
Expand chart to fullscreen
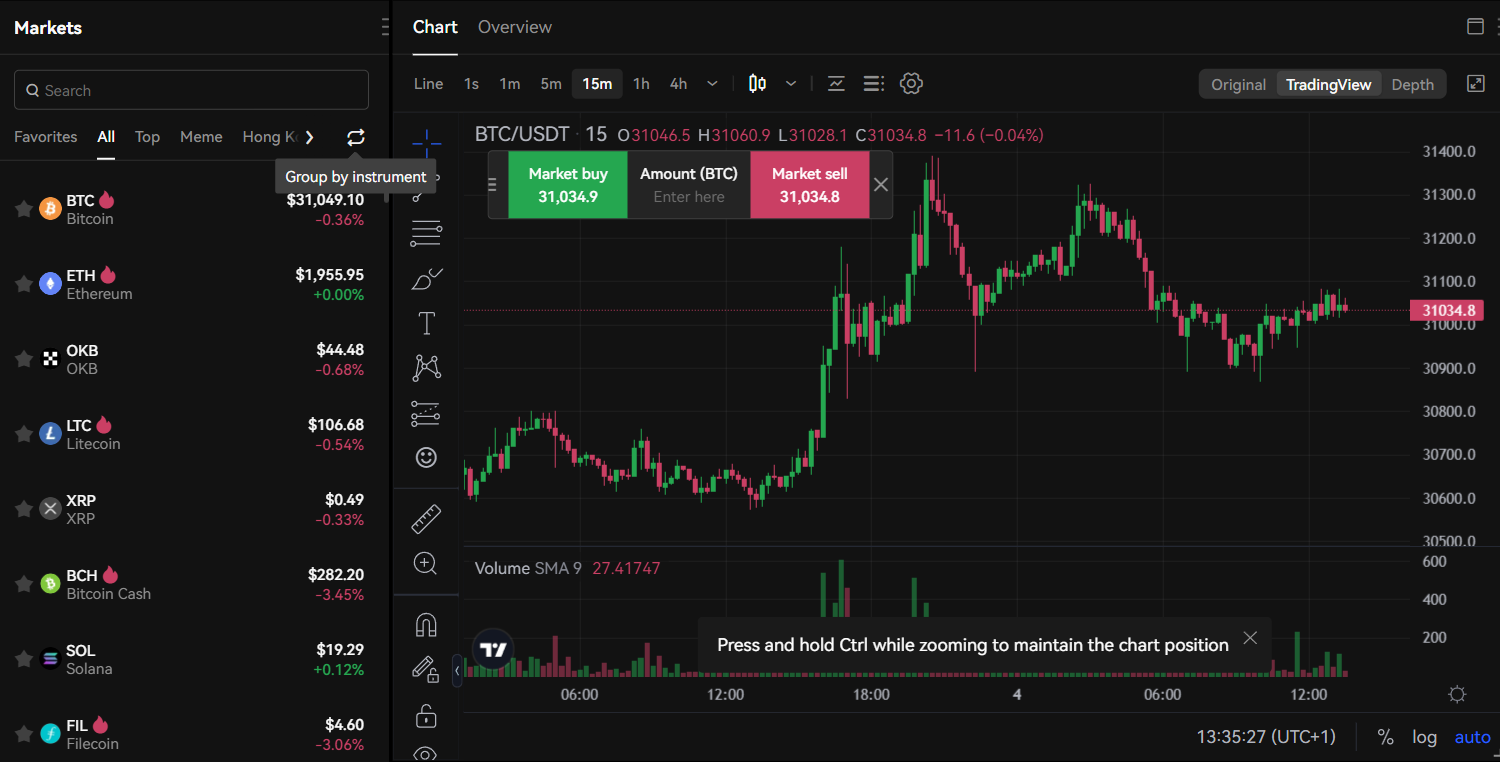coord(1475,84)
